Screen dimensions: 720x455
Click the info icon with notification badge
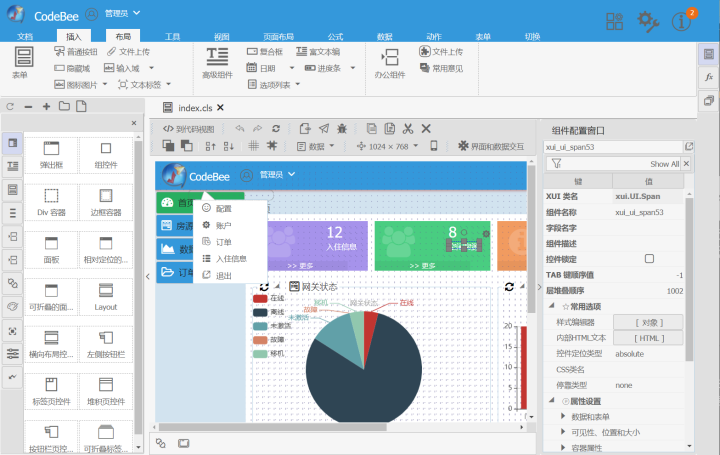682,21
